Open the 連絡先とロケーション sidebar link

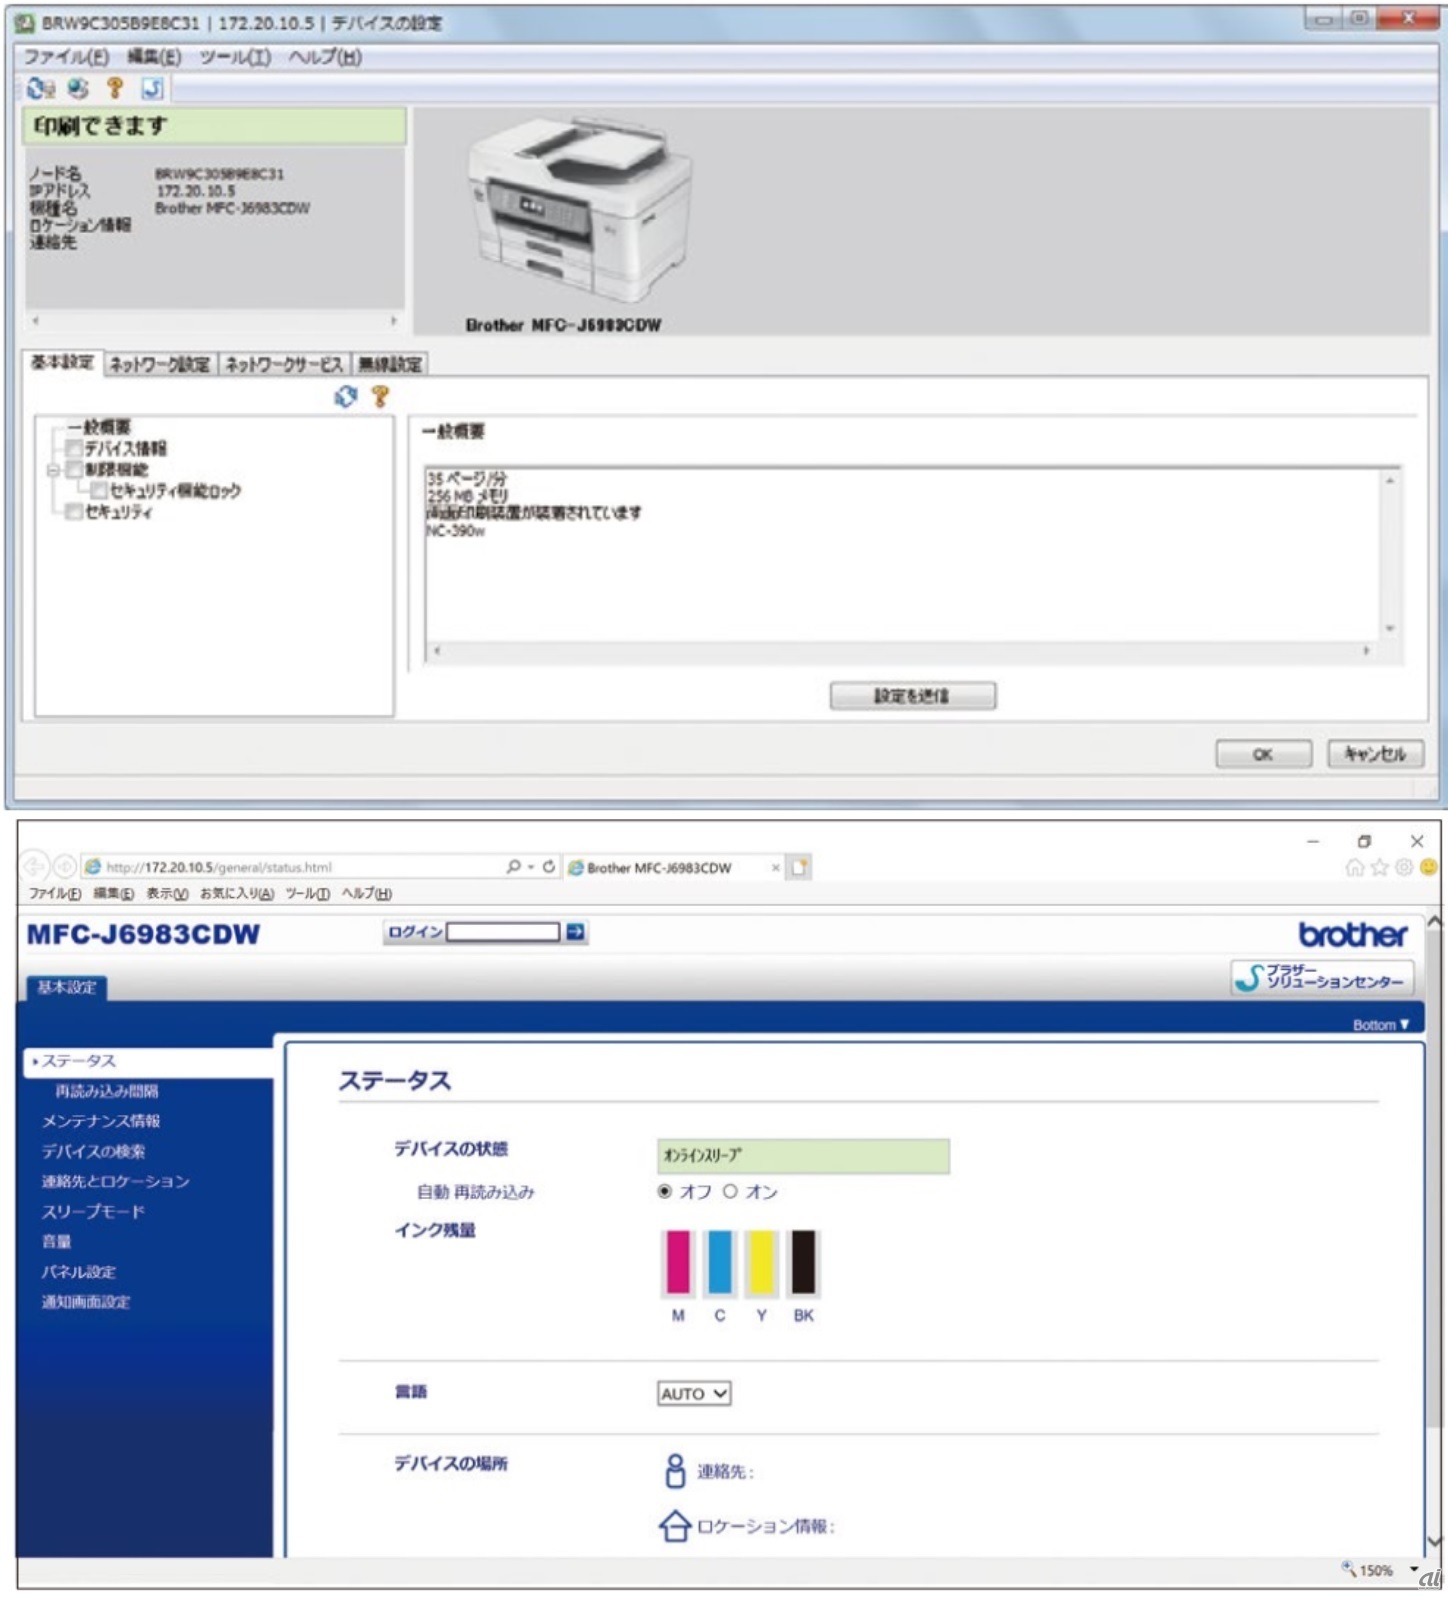tap(116, 1181)
